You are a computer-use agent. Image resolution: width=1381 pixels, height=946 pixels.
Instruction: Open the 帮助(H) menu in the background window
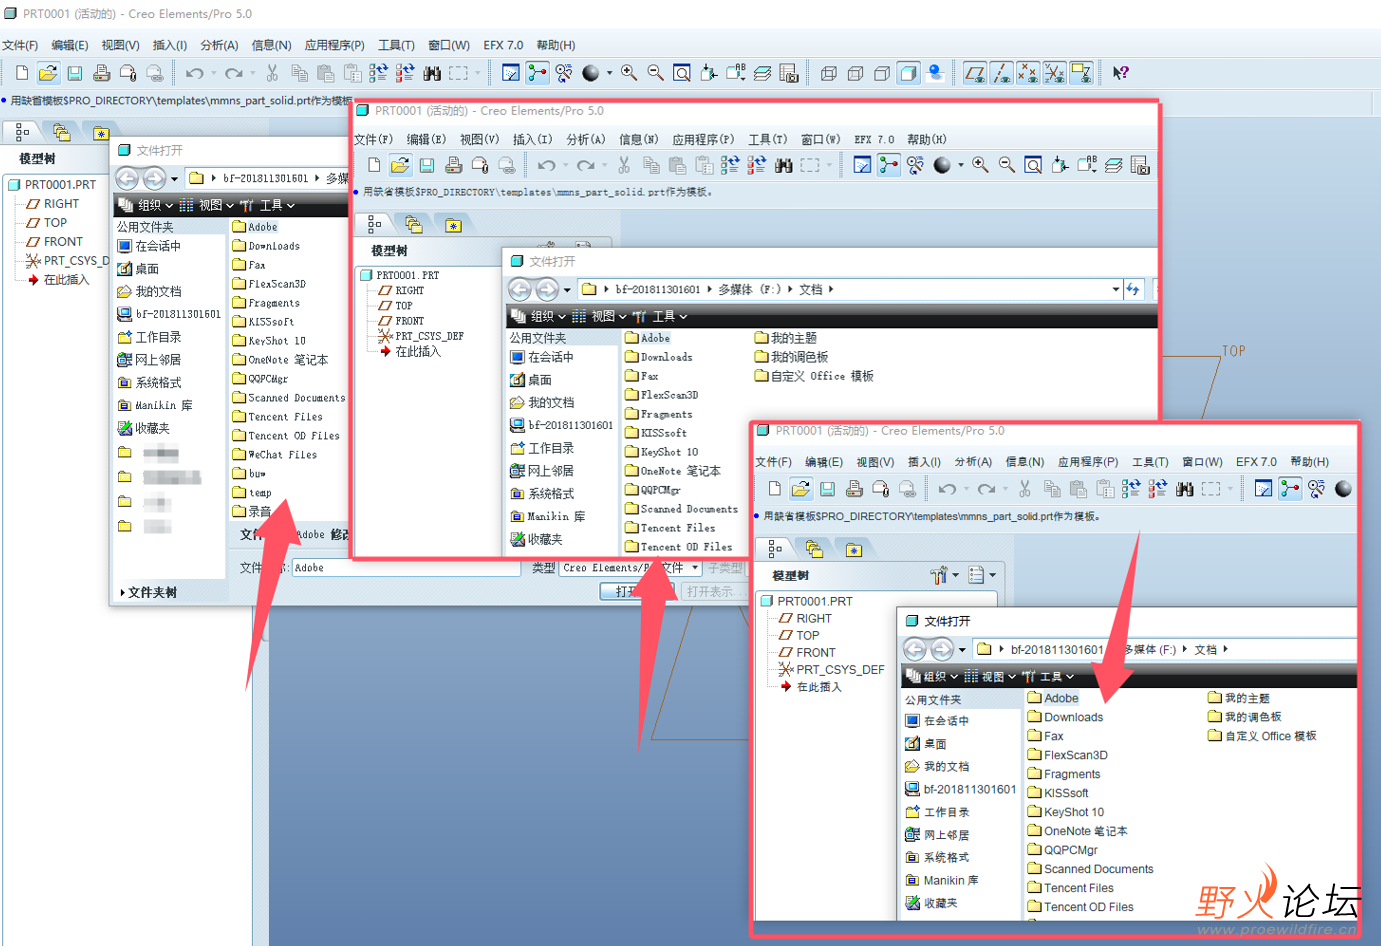556,45
